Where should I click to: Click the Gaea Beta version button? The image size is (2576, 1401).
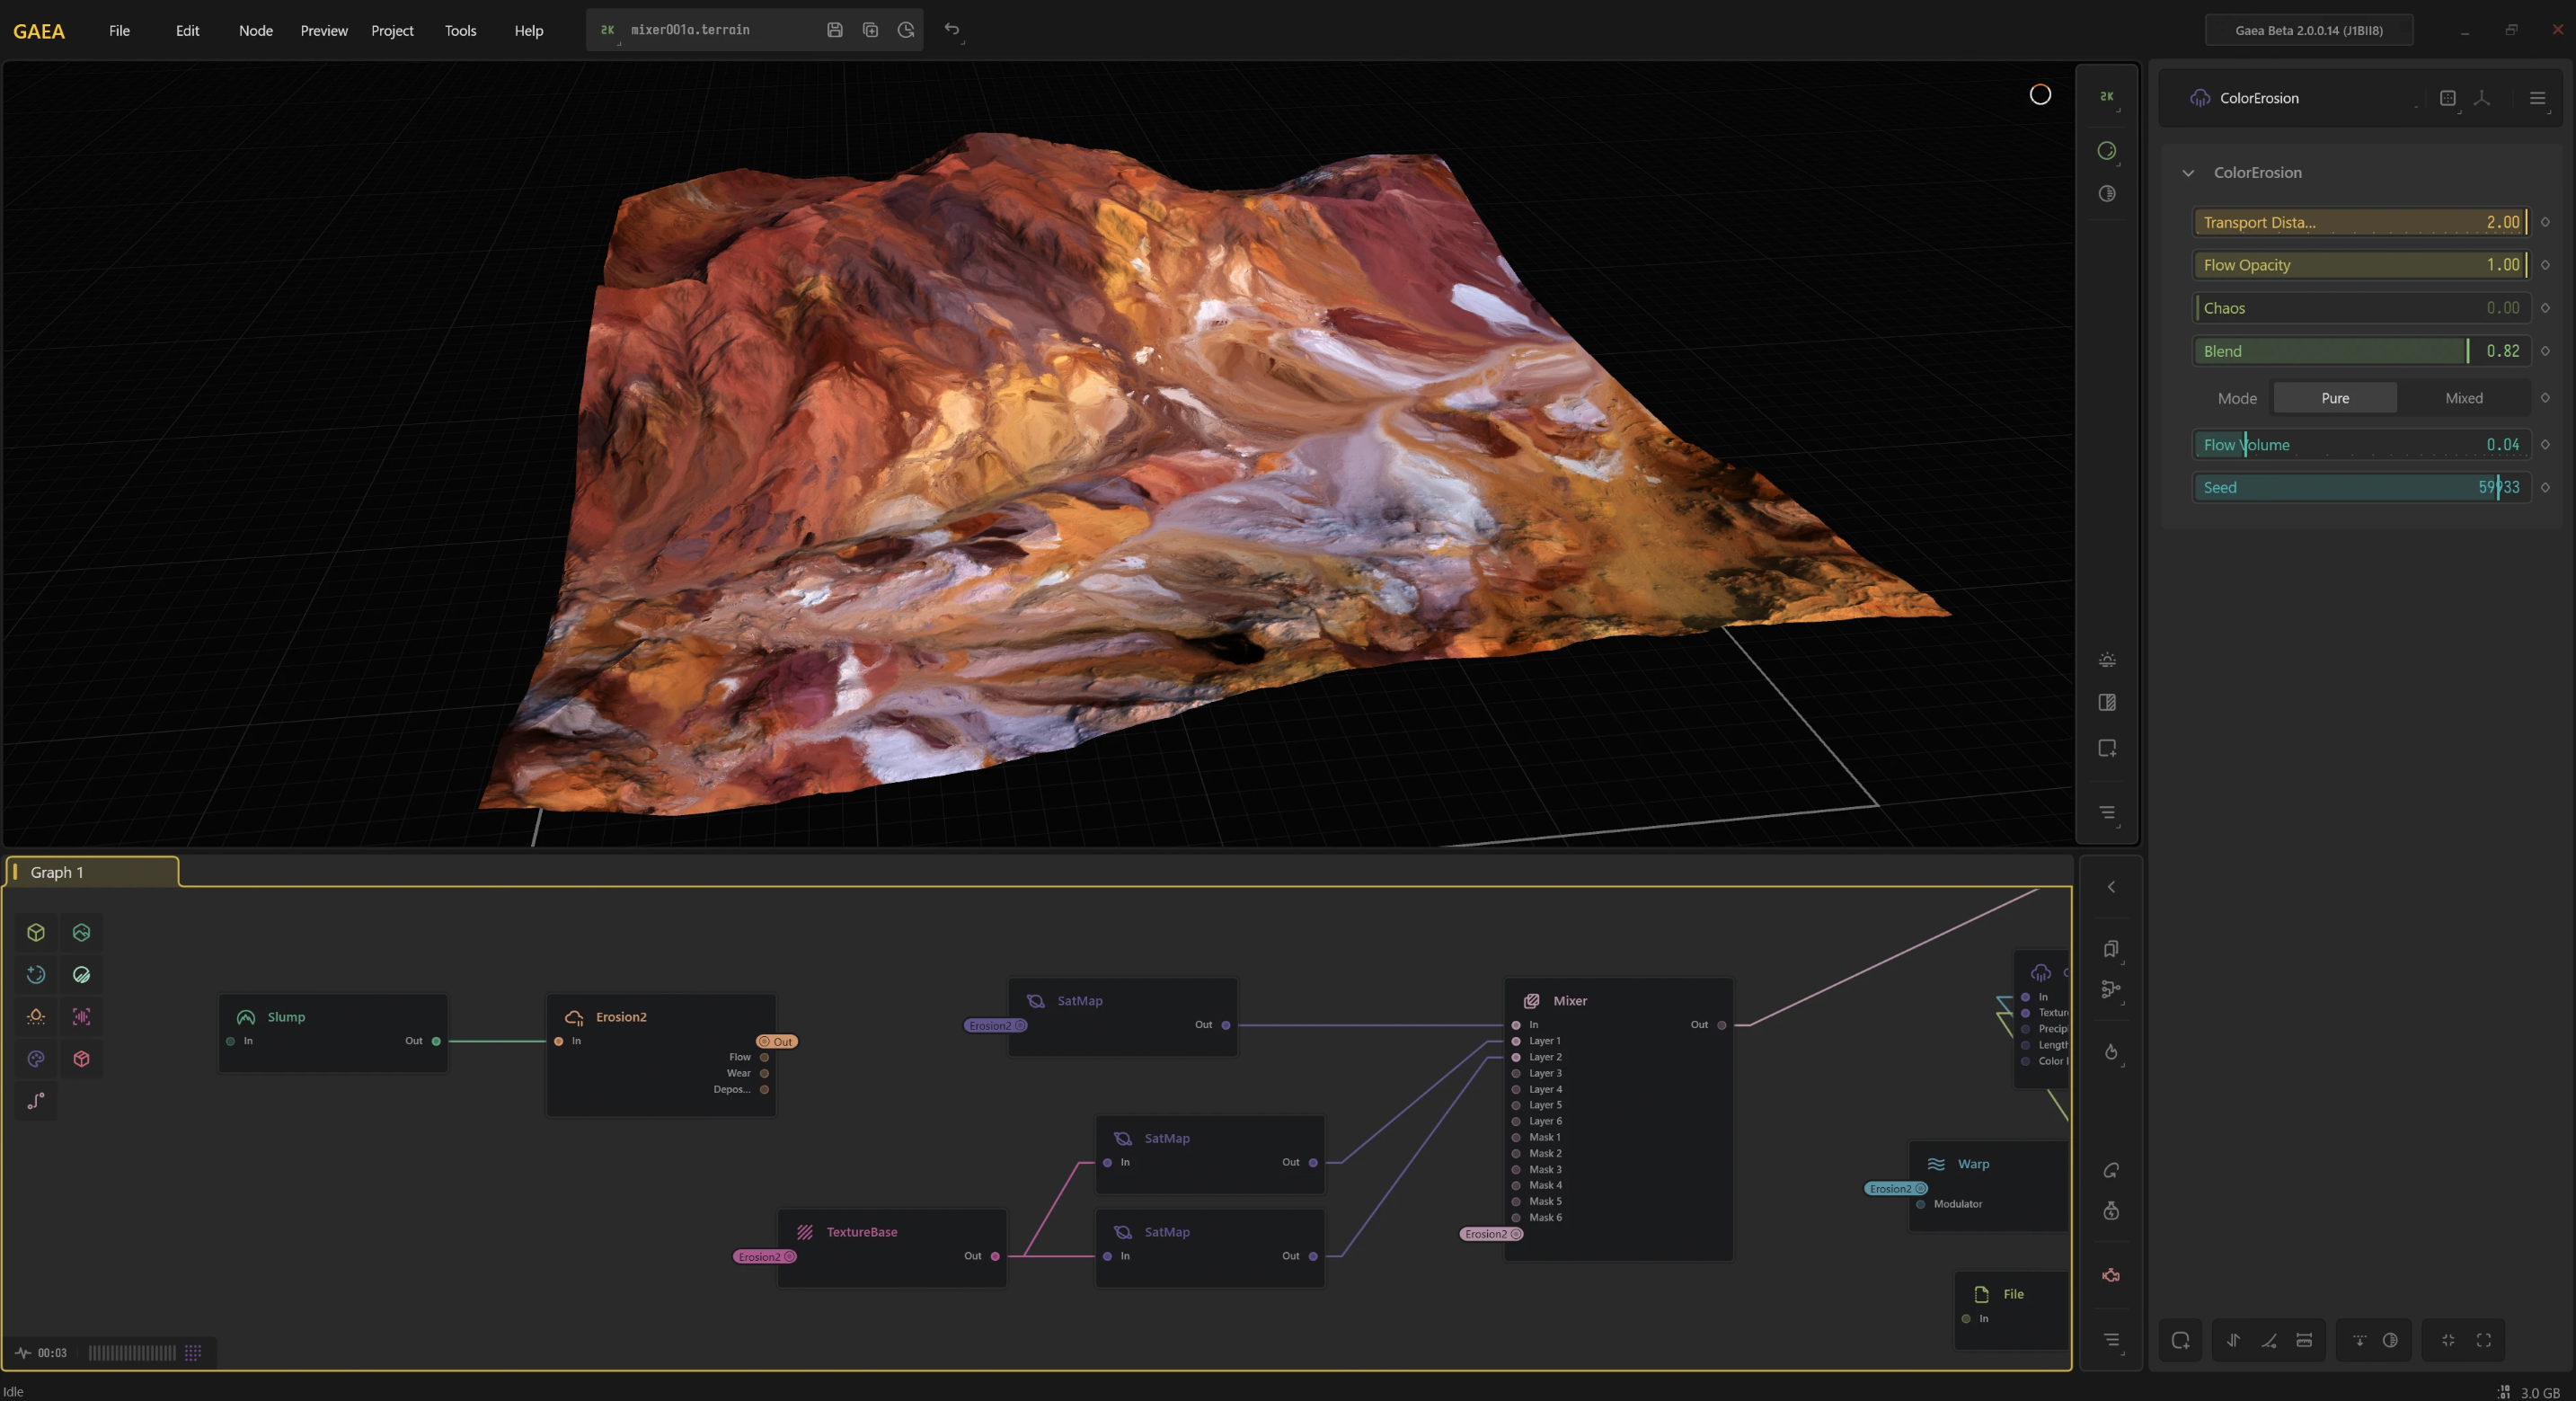(2308, 30)
